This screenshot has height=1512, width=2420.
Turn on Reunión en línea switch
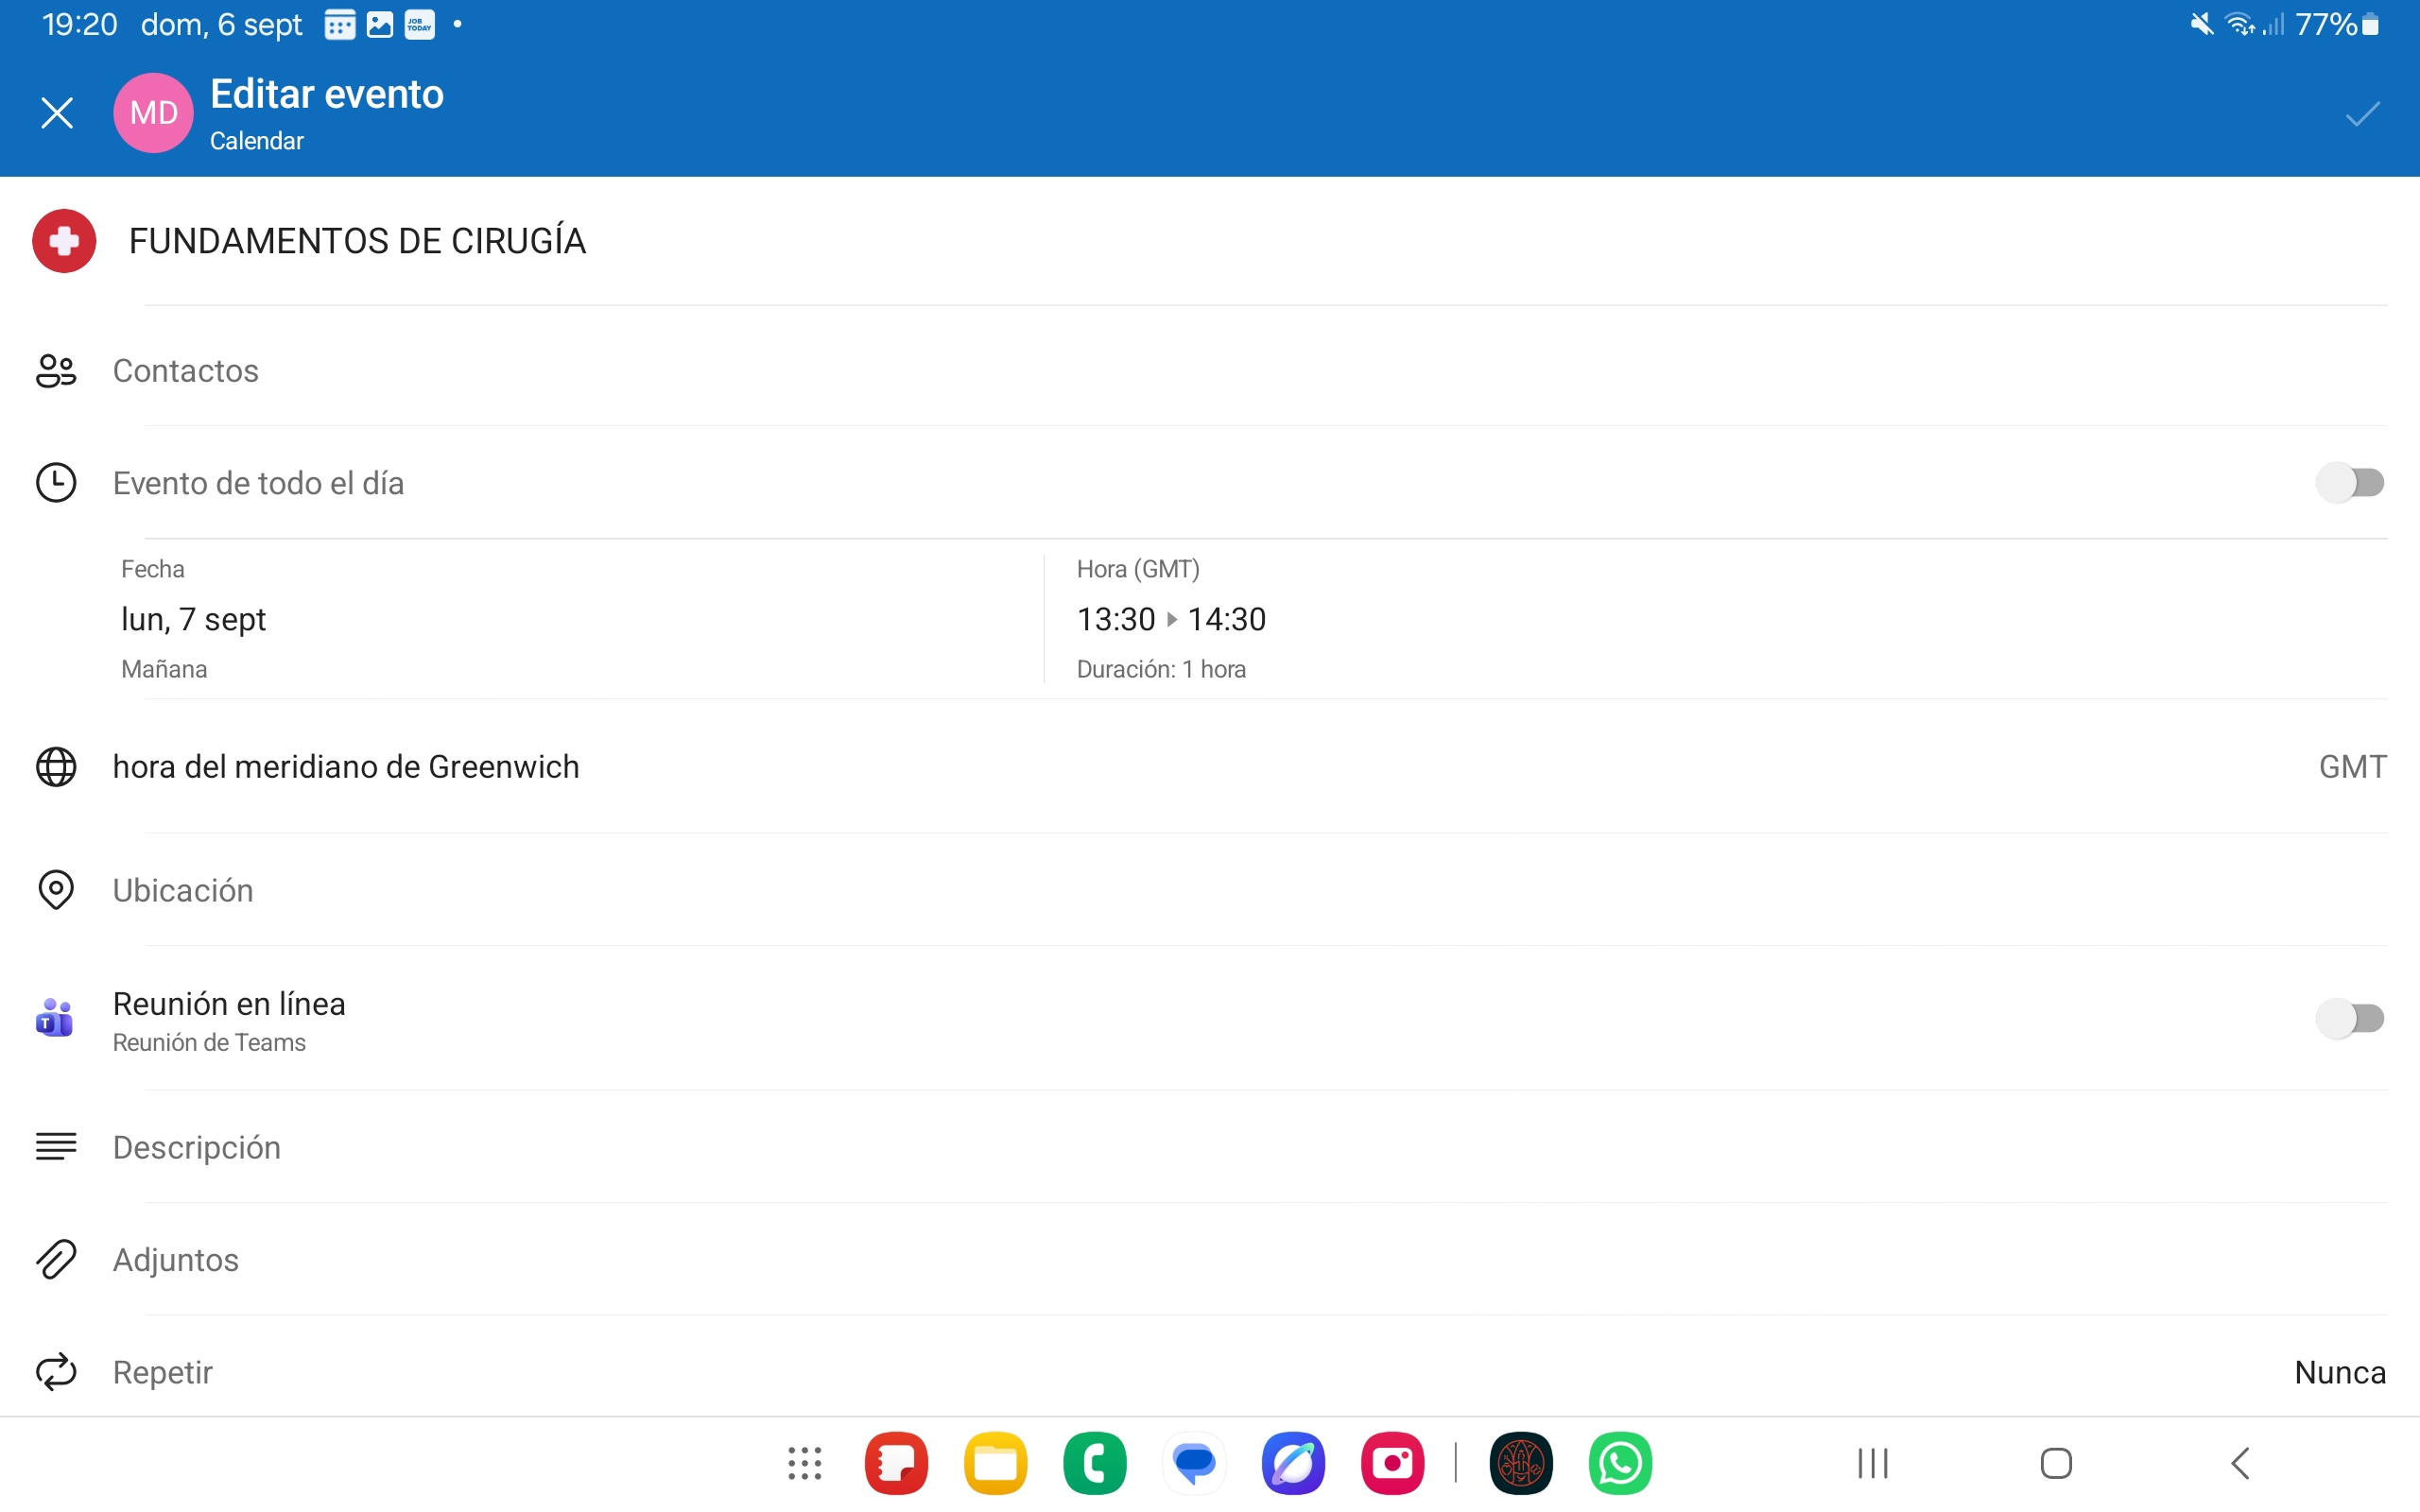[2350, 1018]
